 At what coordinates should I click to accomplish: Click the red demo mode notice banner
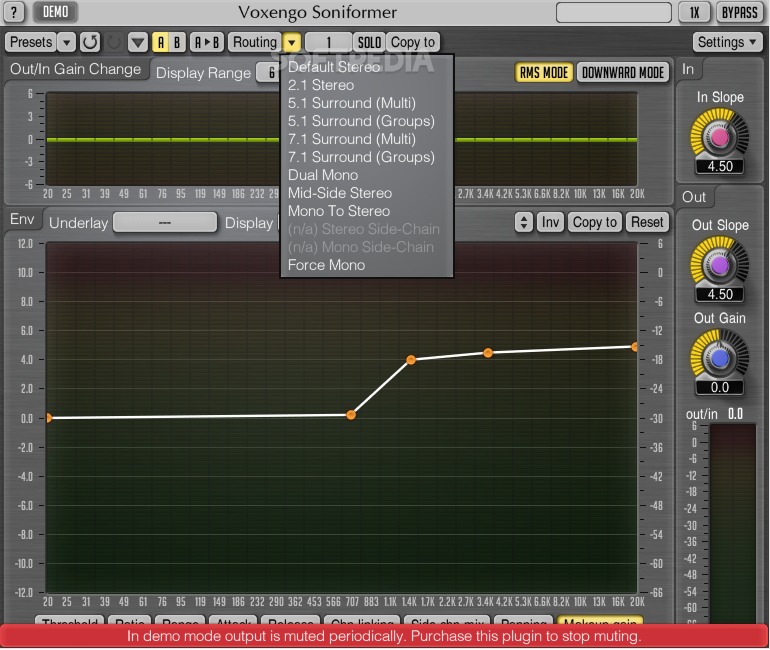384,636
